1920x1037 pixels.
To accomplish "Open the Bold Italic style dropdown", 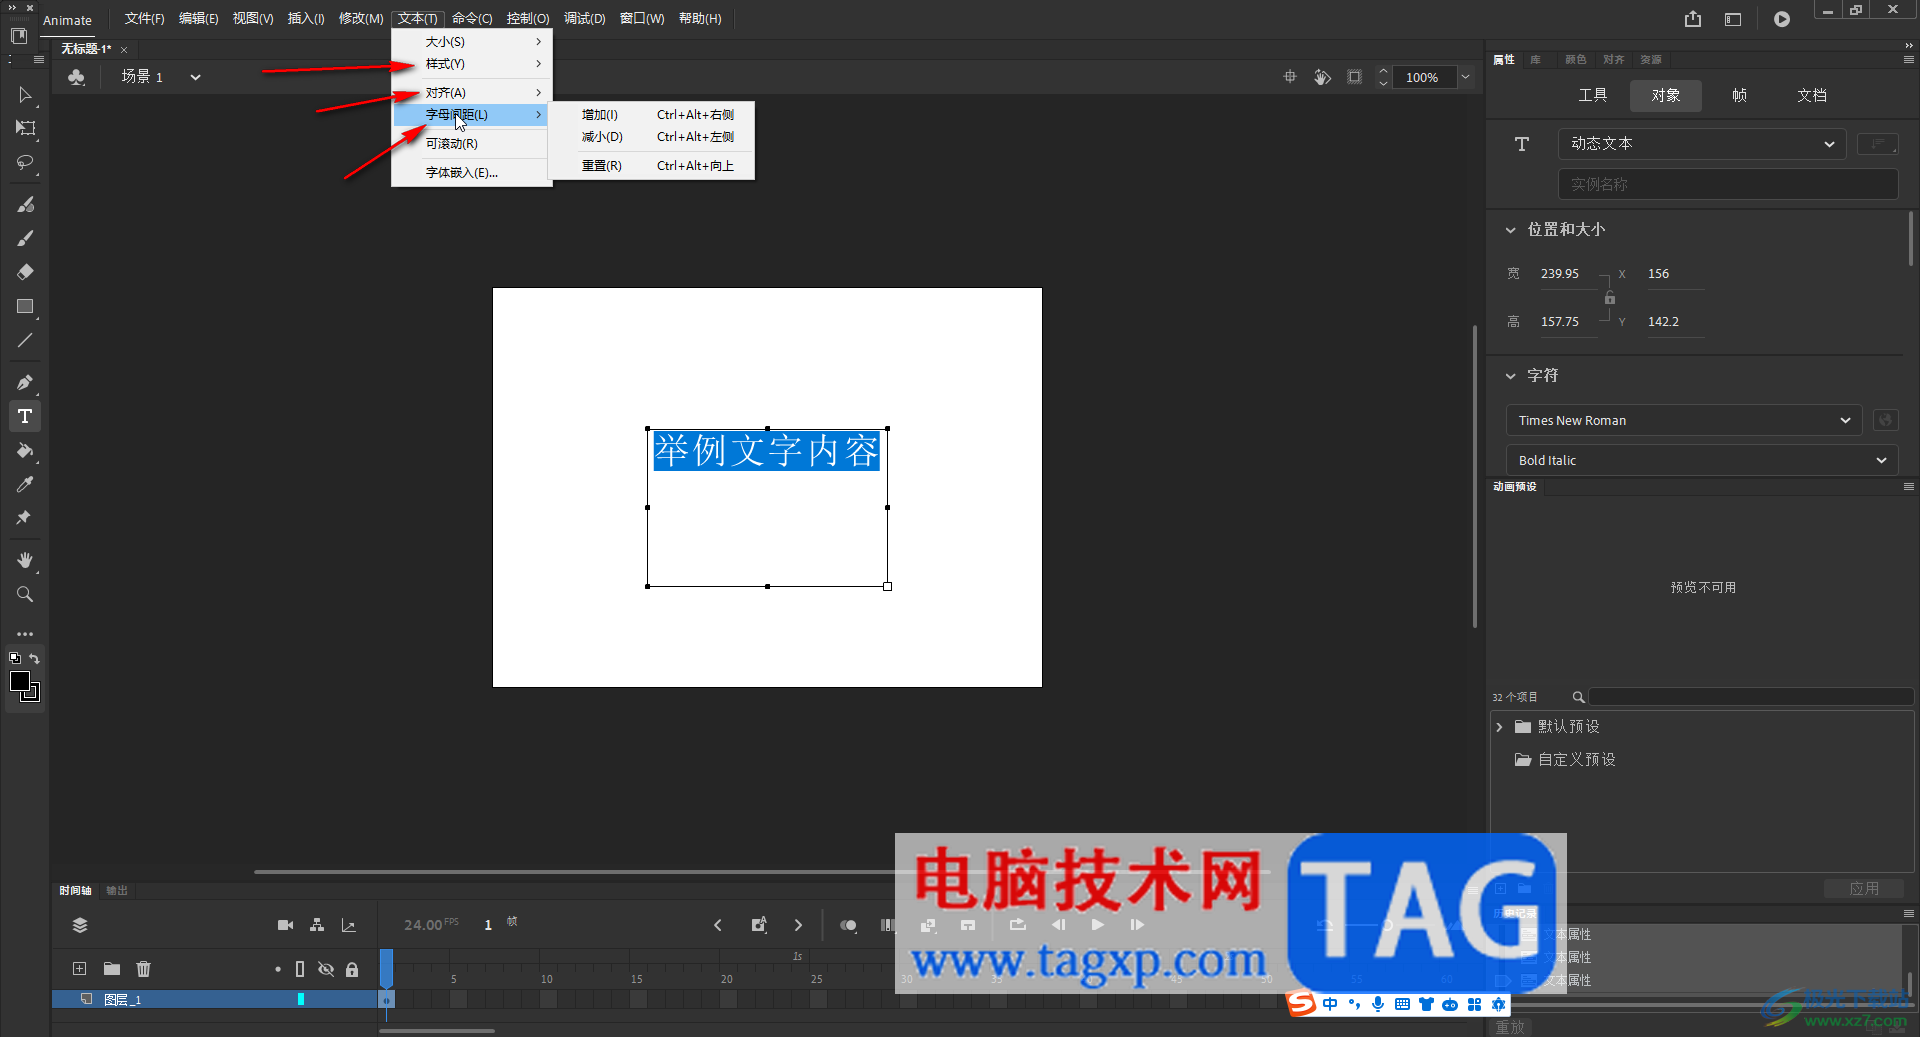I will point(1702,460).
